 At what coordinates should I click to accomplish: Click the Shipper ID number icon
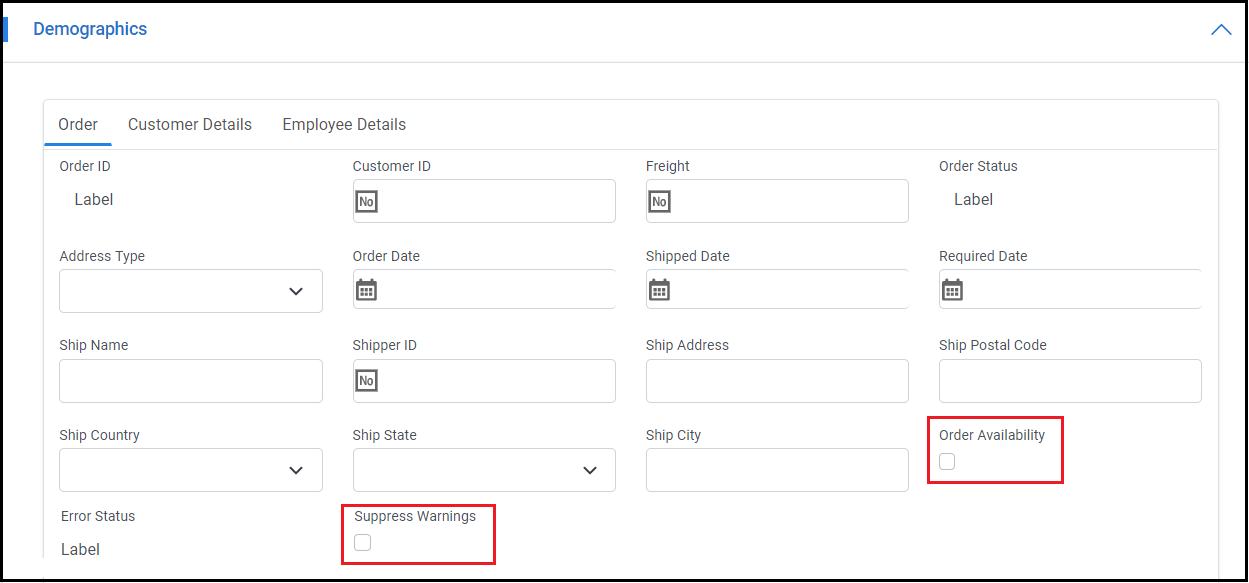[x=366, y=381]
